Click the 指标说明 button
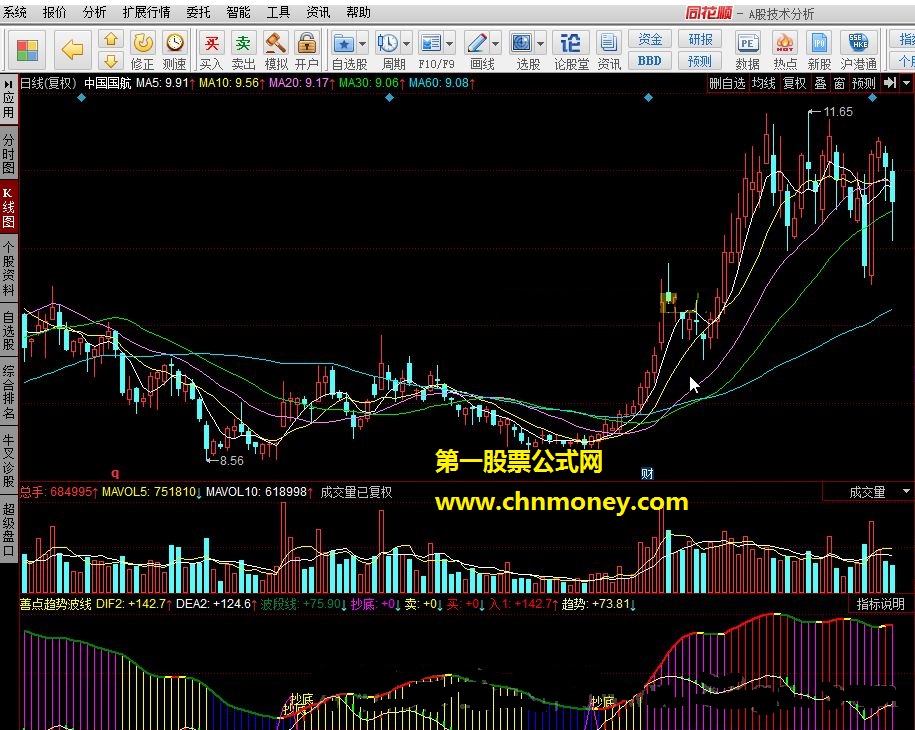The width and height of the screenshot is (915, 730). coord(880,605)
